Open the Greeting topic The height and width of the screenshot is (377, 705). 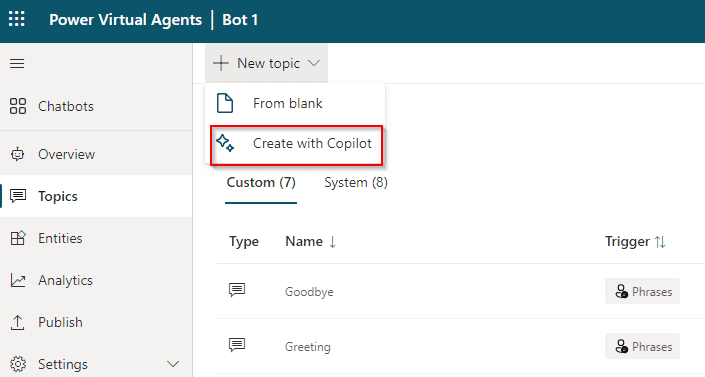coord(308,347)
